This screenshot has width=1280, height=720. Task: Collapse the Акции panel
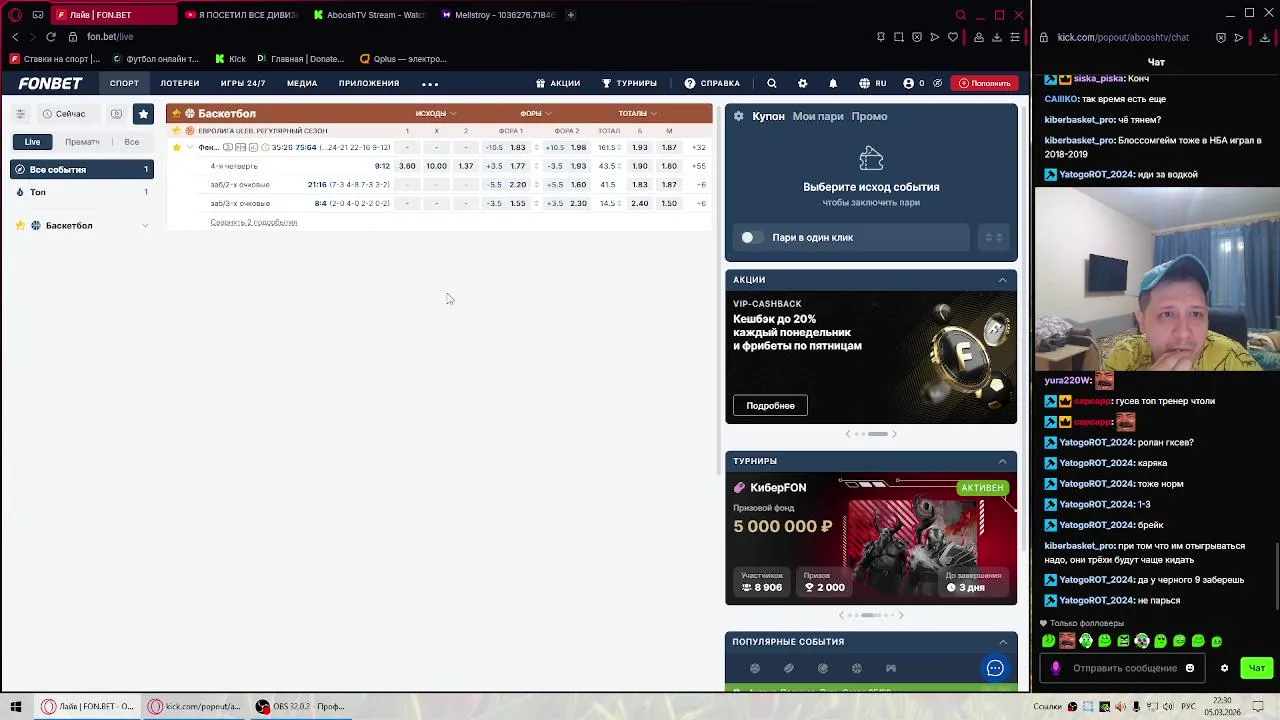tap(1002, 280)
